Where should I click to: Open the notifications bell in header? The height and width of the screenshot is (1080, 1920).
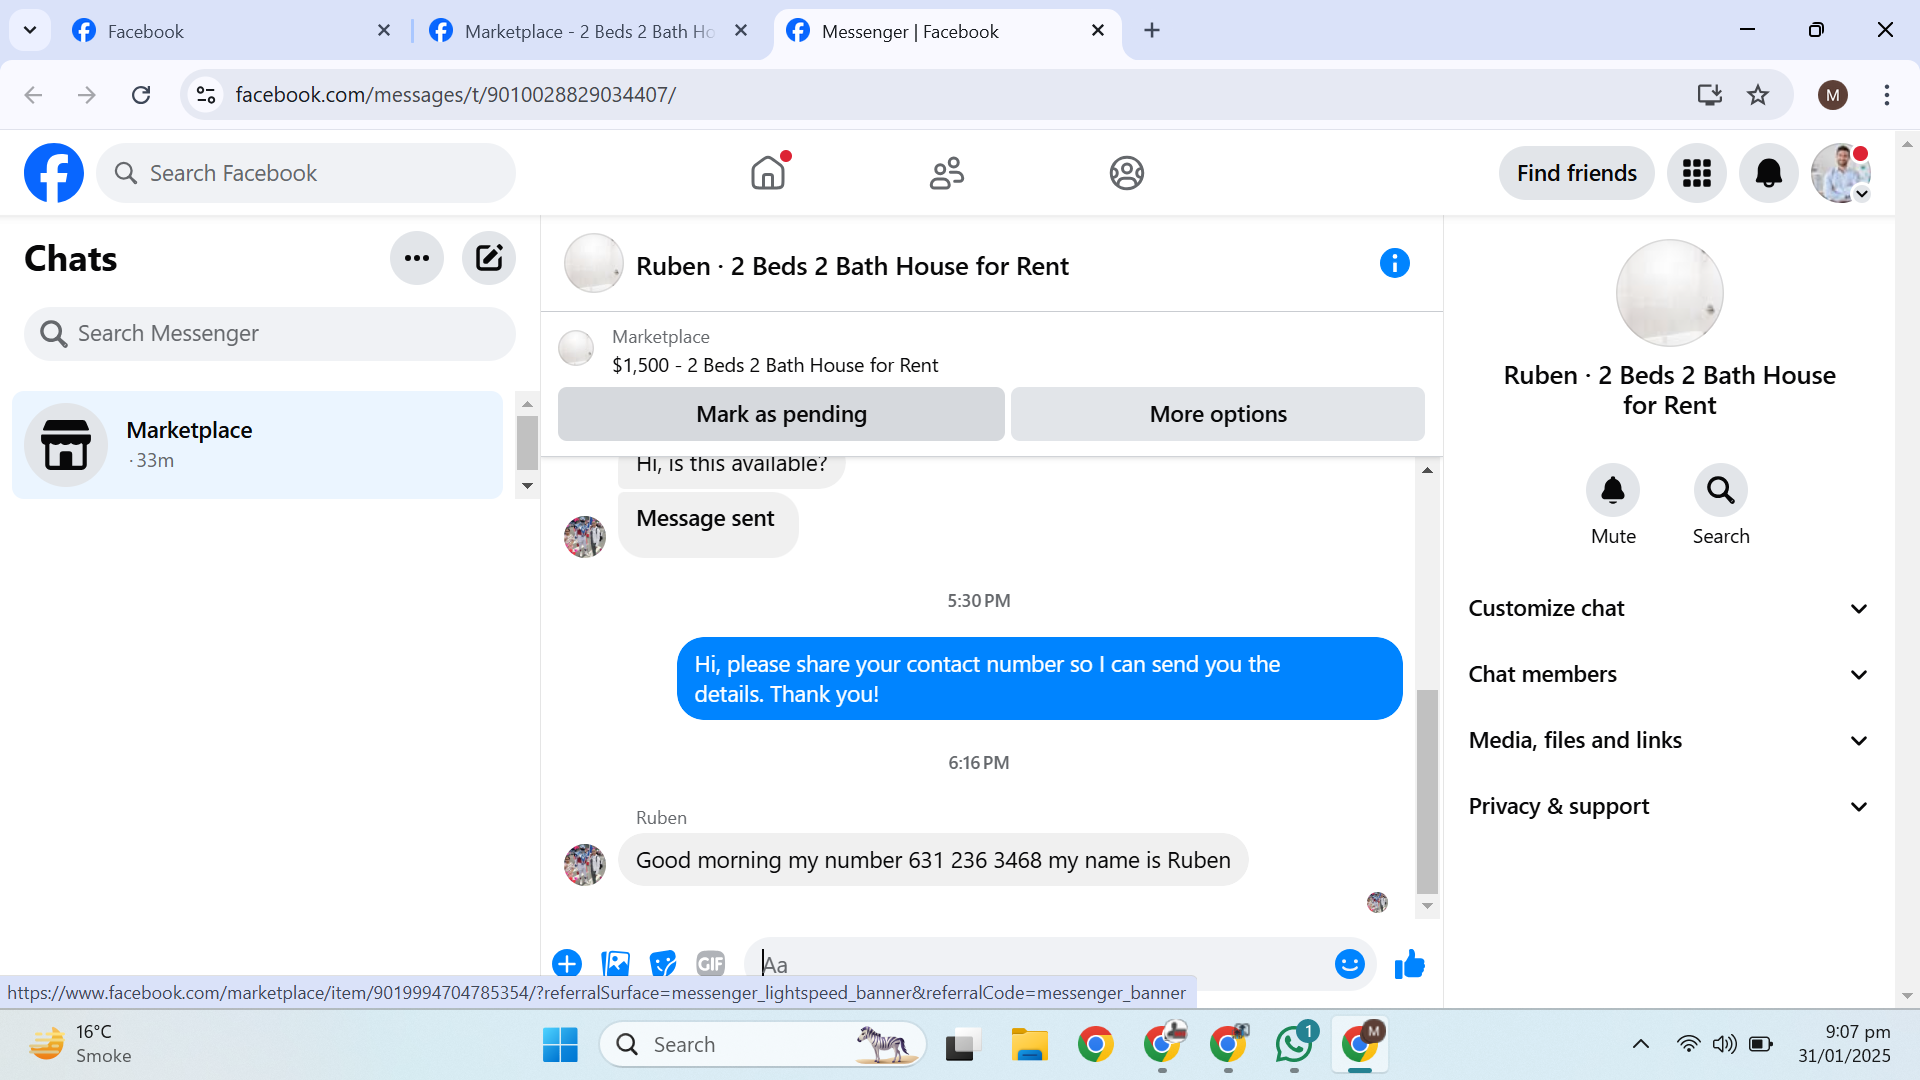1769,173
